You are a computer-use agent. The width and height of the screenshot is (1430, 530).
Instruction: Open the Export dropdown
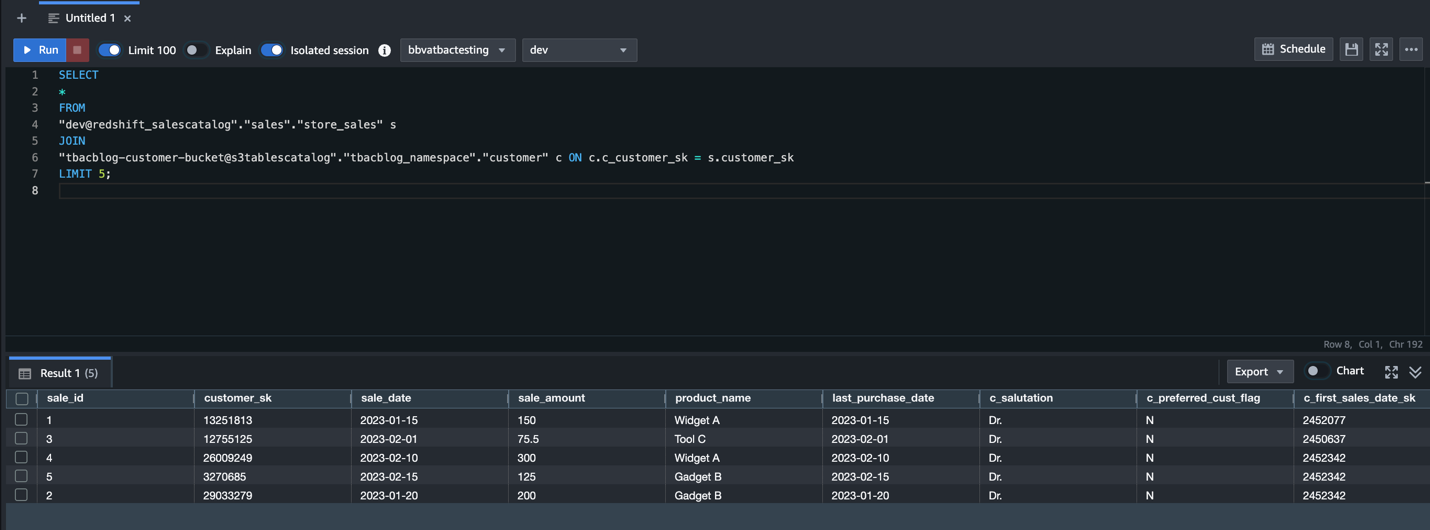coord(1259,371)
